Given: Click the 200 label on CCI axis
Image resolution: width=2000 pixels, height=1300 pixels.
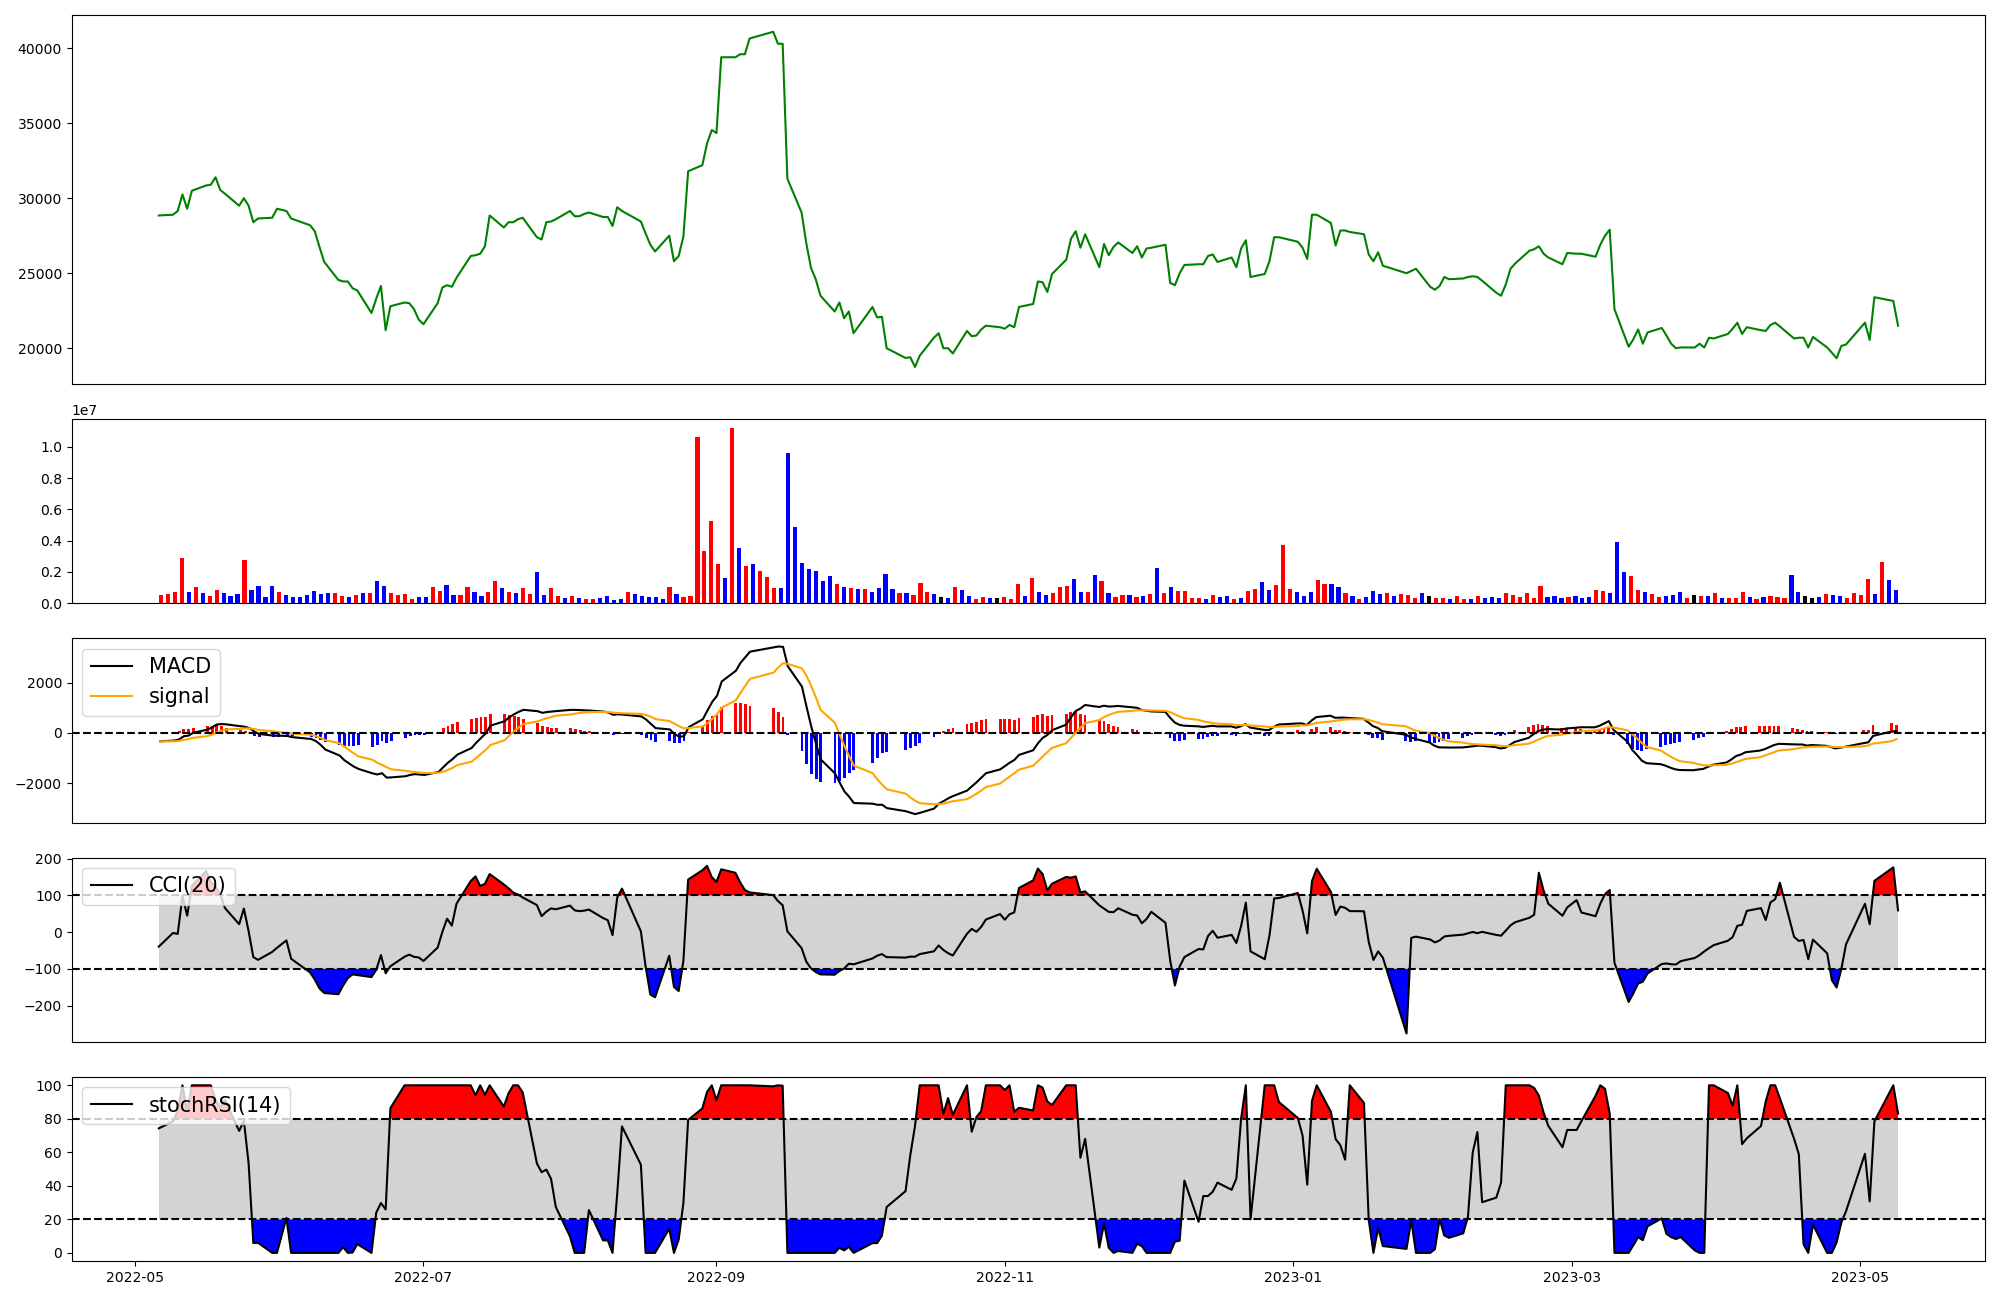Looking at the screenshot, I should [49, 860].
